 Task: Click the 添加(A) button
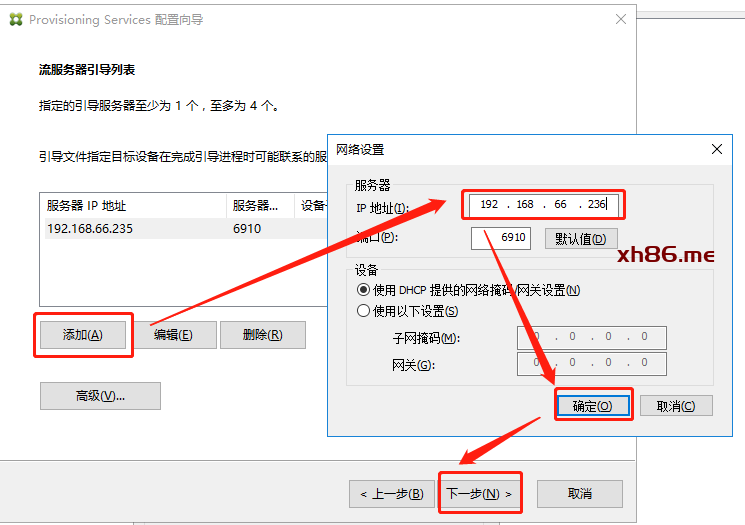[x=83, y=335]
